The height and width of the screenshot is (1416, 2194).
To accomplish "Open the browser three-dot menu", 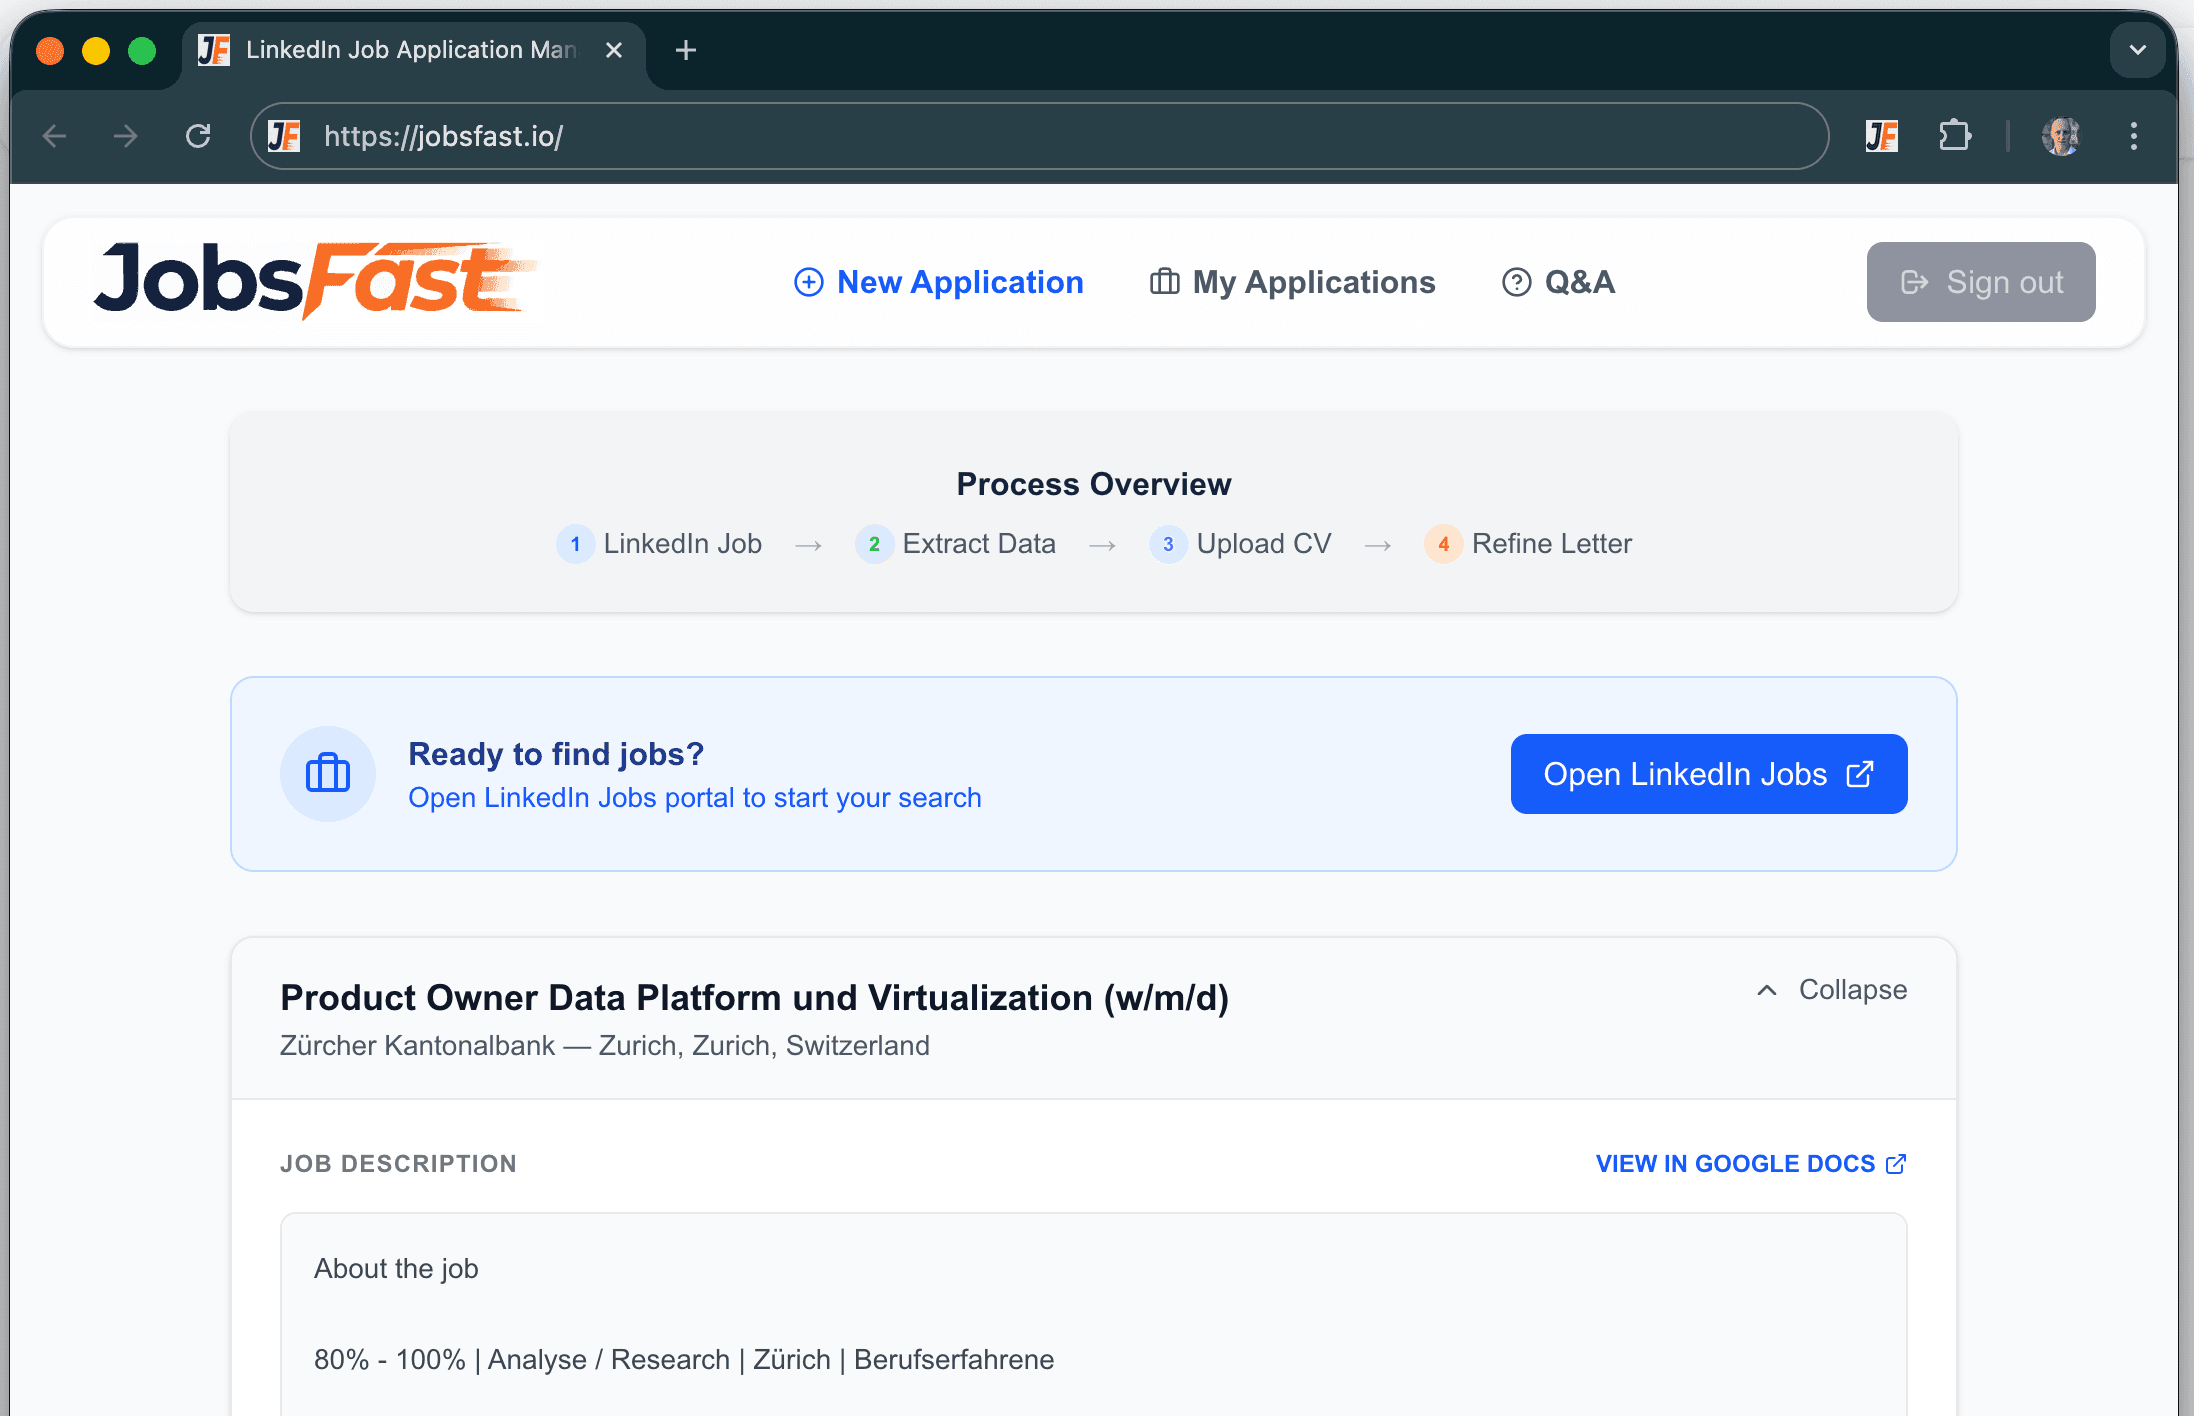I will coord(2134,136).
